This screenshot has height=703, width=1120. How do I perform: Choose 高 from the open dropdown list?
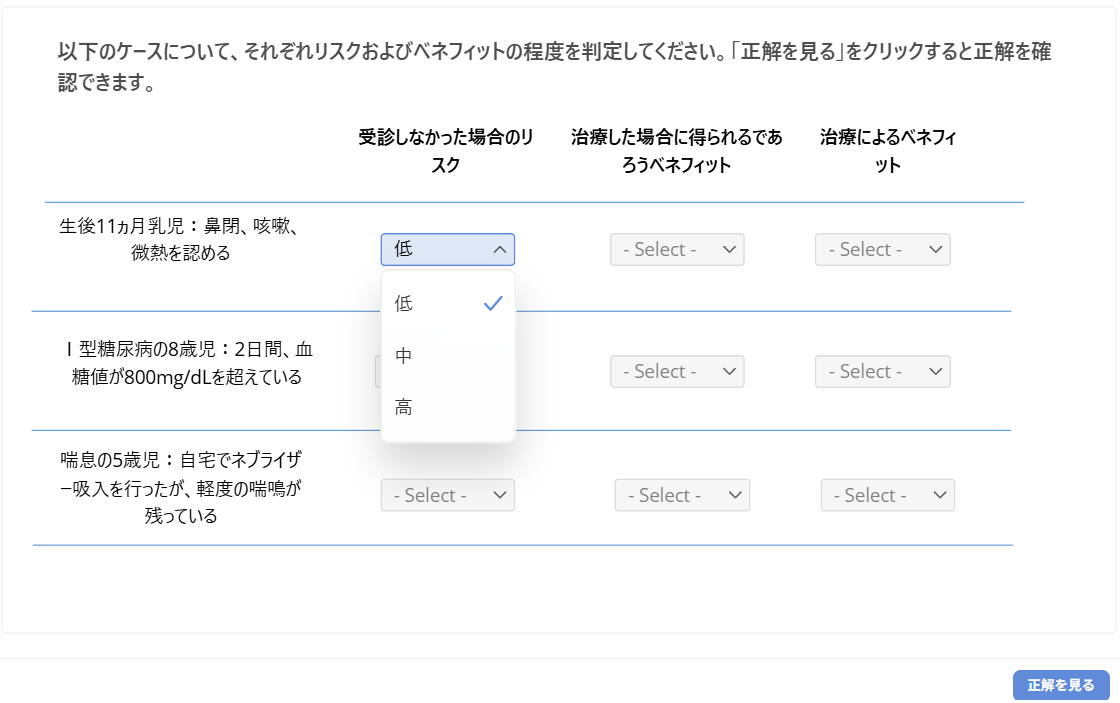pos(448,407)
